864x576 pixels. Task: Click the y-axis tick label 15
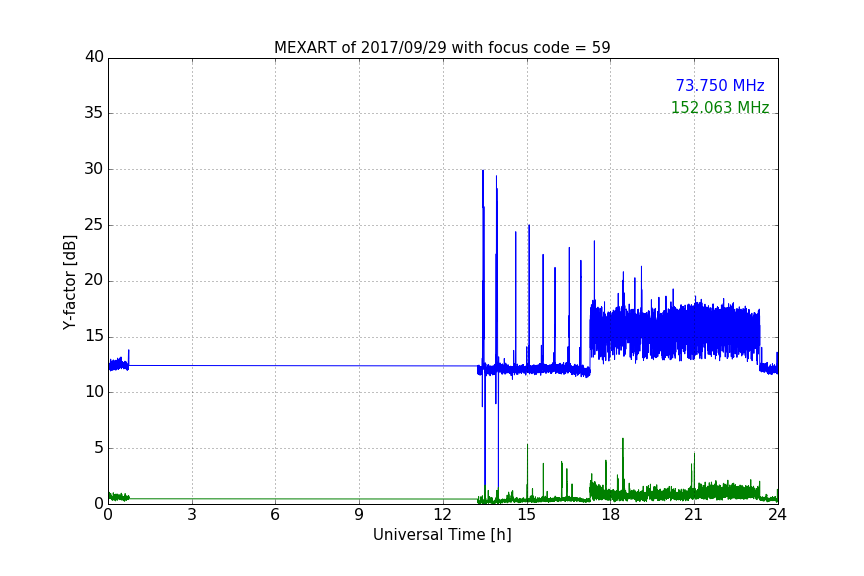pyautogui.click(x=94, y=336)
